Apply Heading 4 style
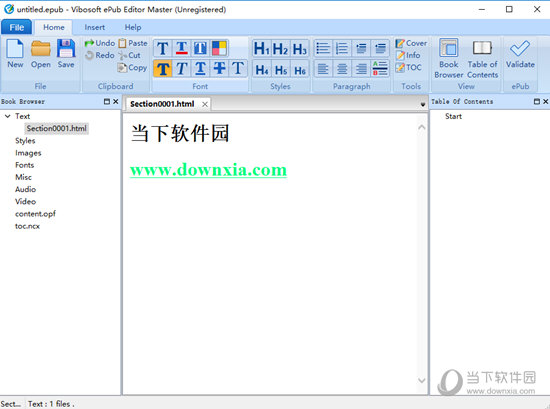Image resolution: width=550 pixels, height=409 pixels. [x=262, y=69]
